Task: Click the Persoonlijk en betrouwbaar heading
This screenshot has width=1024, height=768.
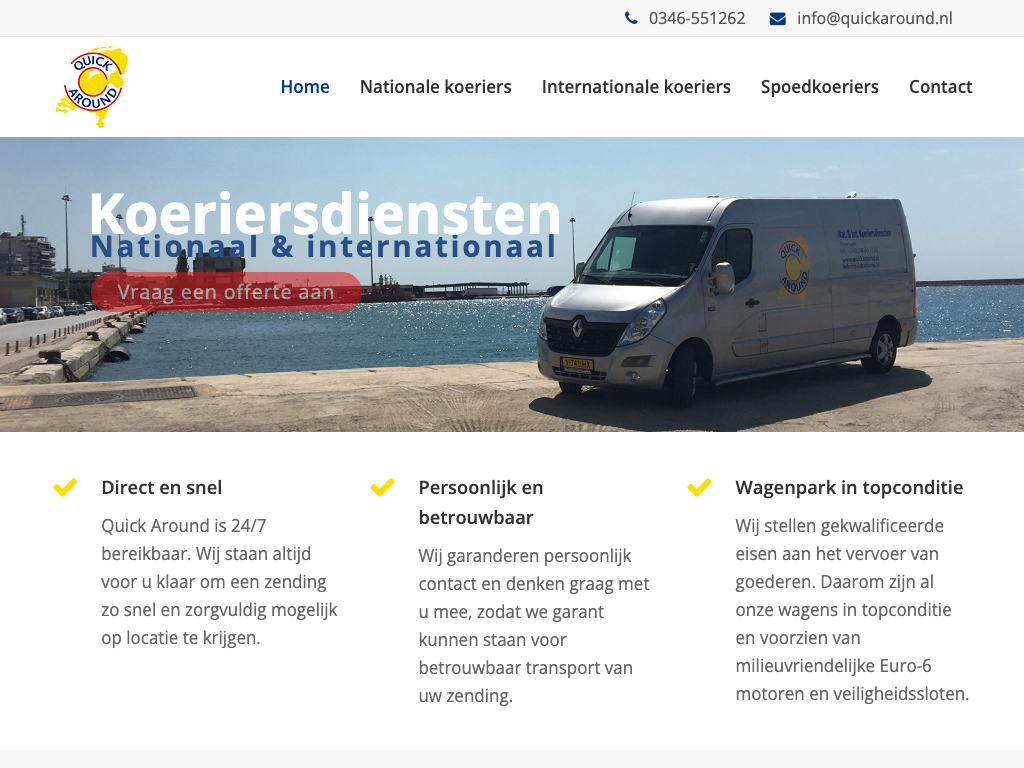Action: 481,502
